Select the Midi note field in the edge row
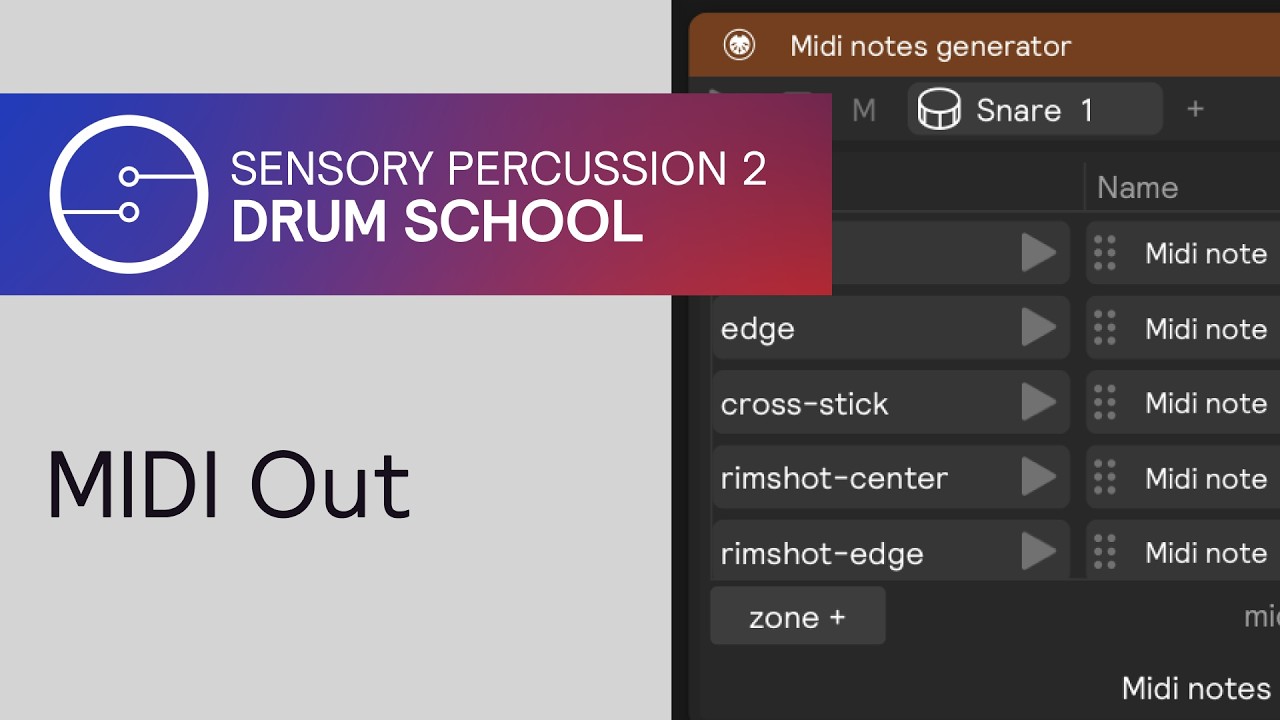 tap(1205, 329)
